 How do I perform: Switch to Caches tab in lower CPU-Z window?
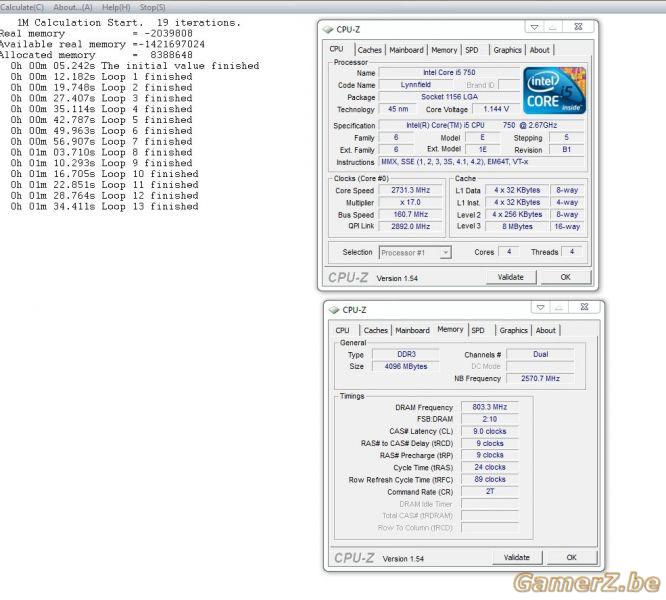375,330
